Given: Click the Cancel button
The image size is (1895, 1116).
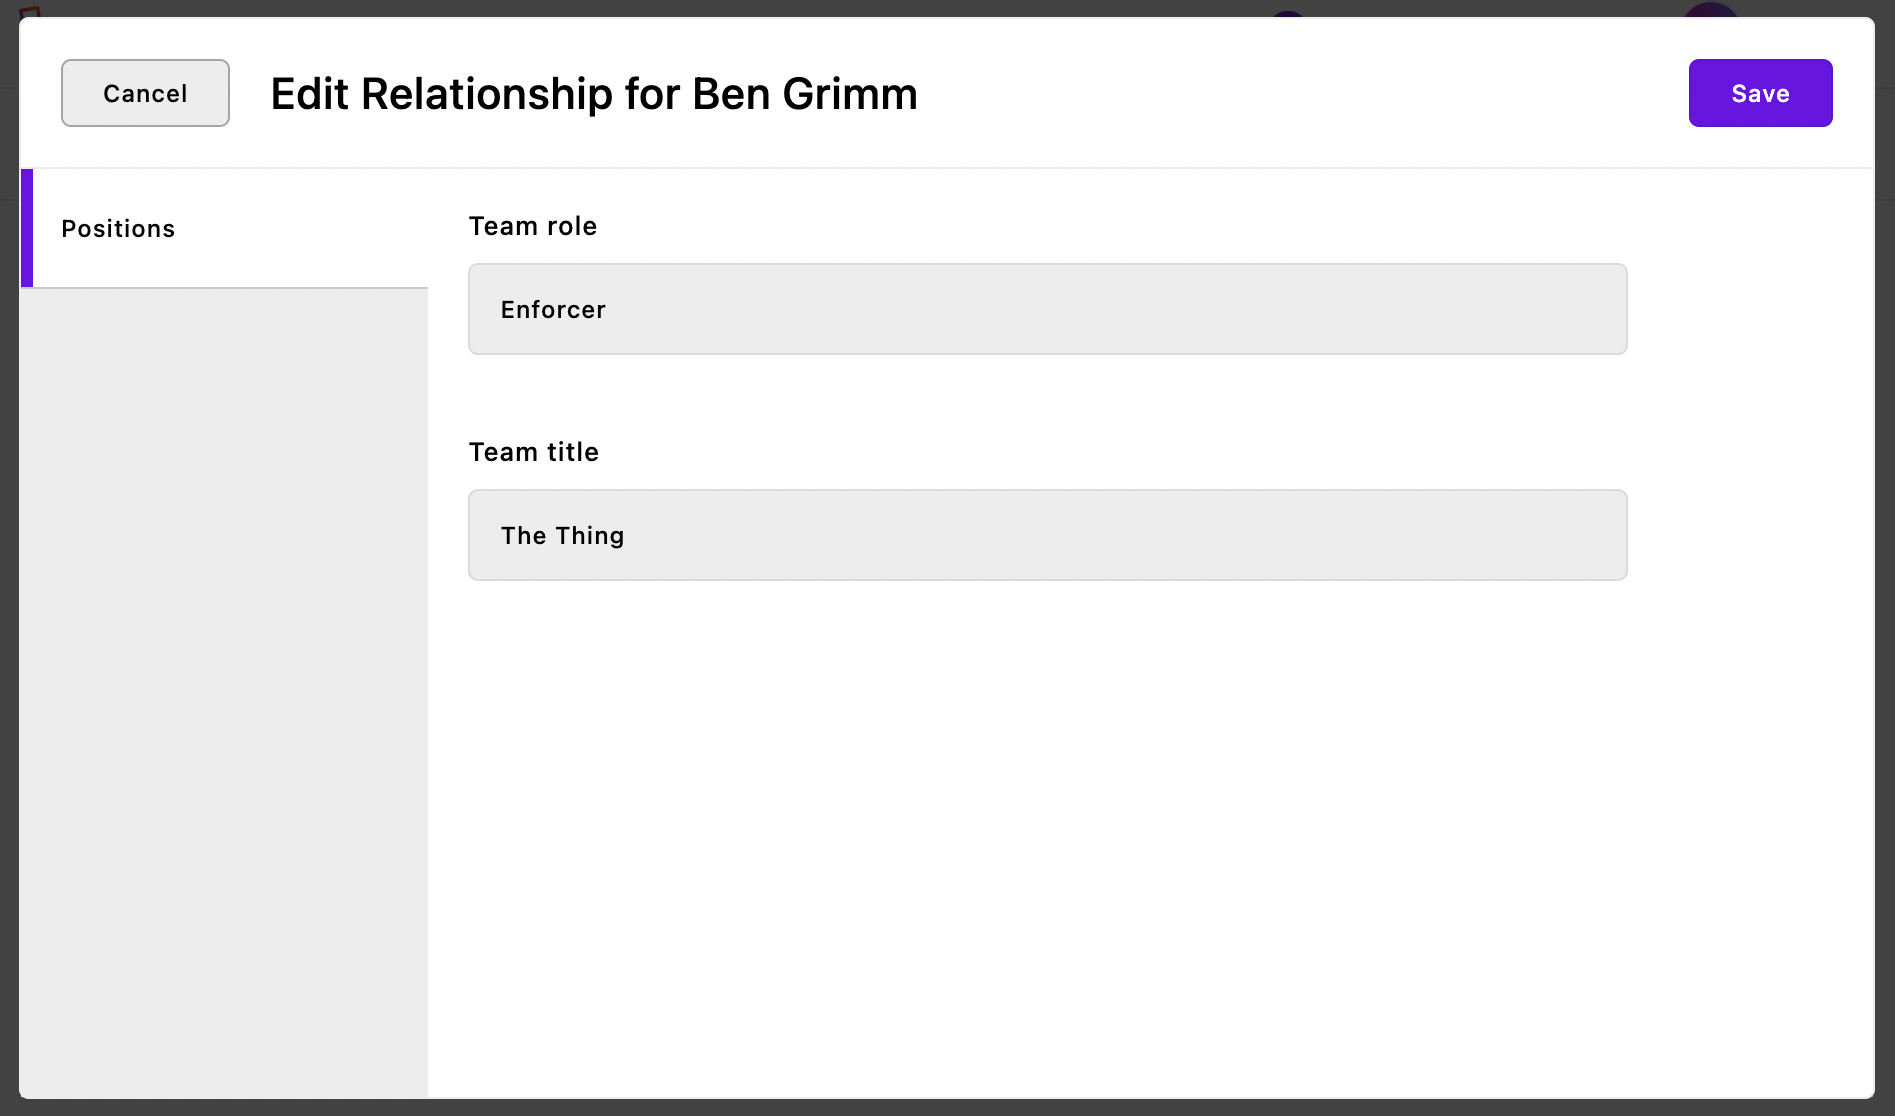Looking at the screenshot, I should pyautogui.click(x=145, y=93).
